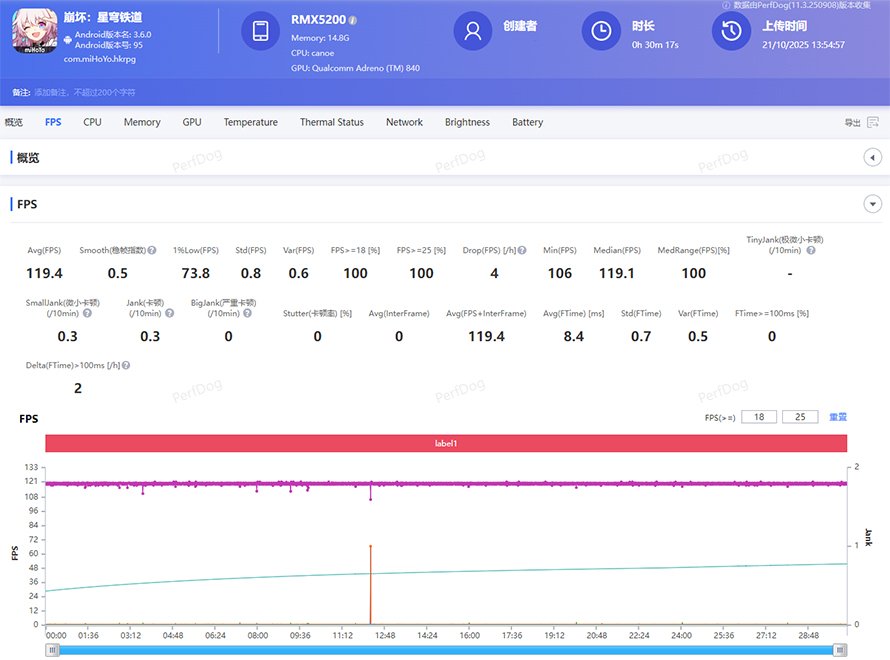
Task: Click the device tablet icon
Action: 260,31
